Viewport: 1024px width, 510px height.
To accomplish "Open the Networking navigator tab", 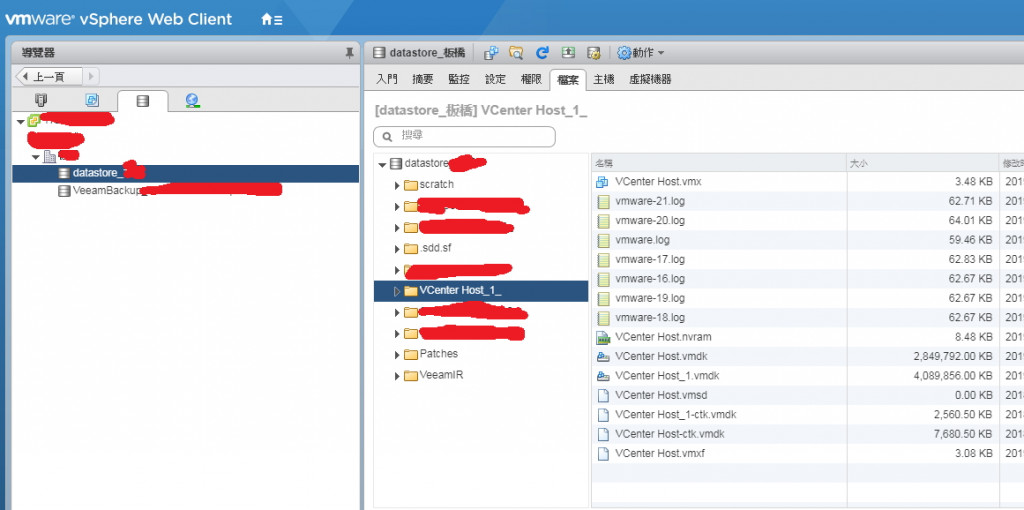I will 192,100.
